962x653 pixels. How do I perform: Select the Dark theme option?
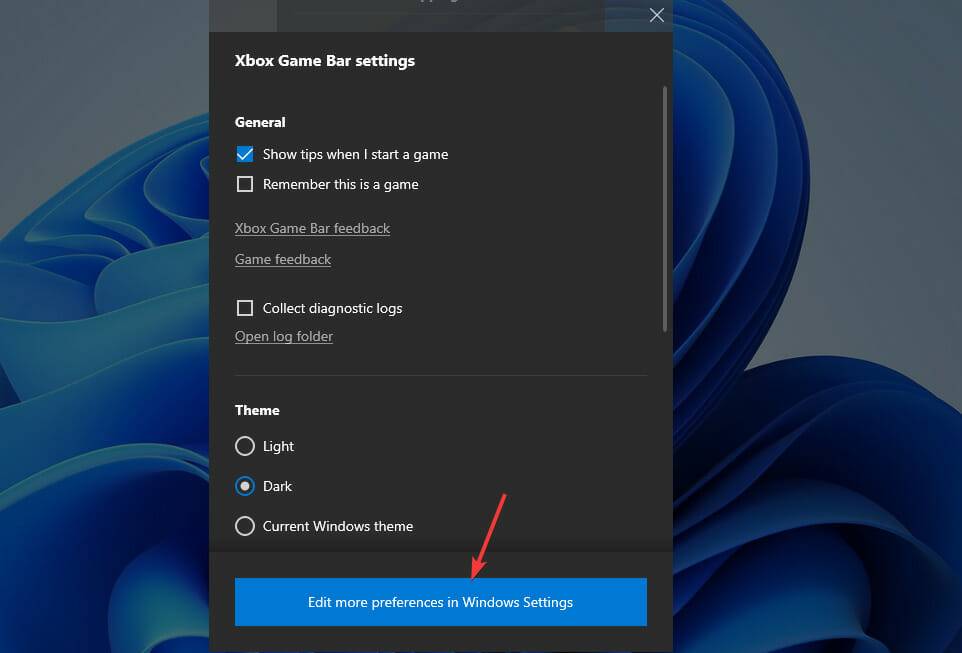[244, 486]
